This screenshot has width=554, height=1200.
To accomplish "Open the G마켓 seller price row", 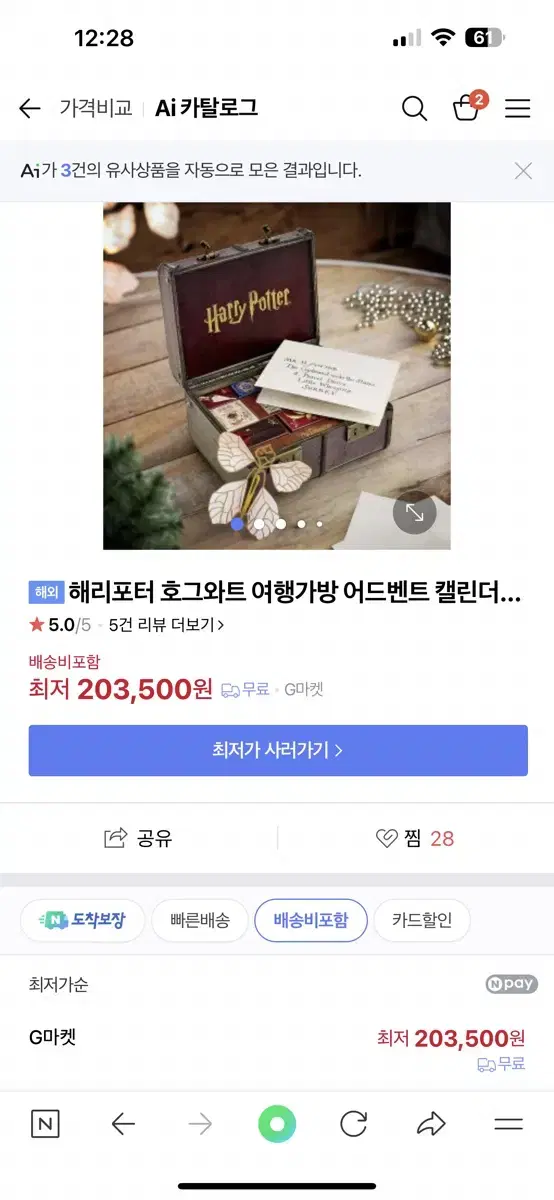I will [x=277, y=1048].
